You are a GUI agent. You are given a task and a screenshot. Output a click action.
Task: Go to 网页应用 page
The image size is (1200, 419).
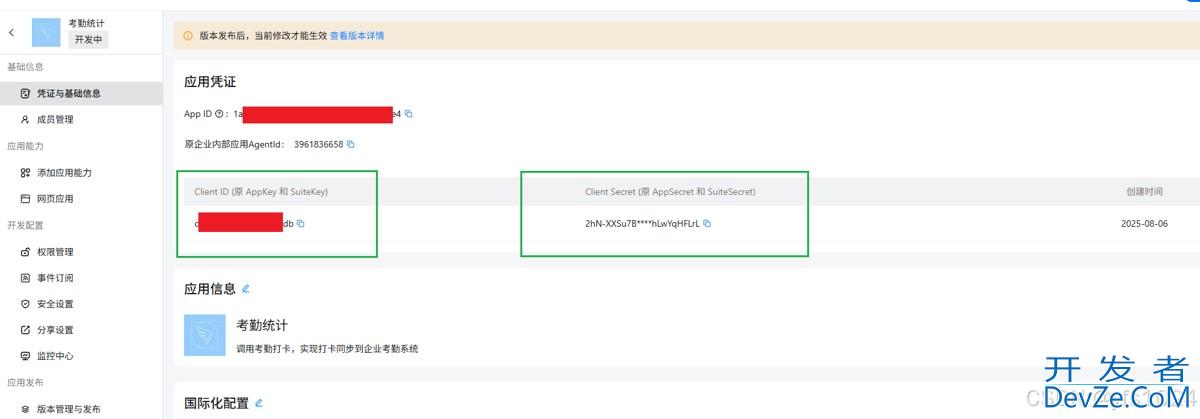click(54, 198)
